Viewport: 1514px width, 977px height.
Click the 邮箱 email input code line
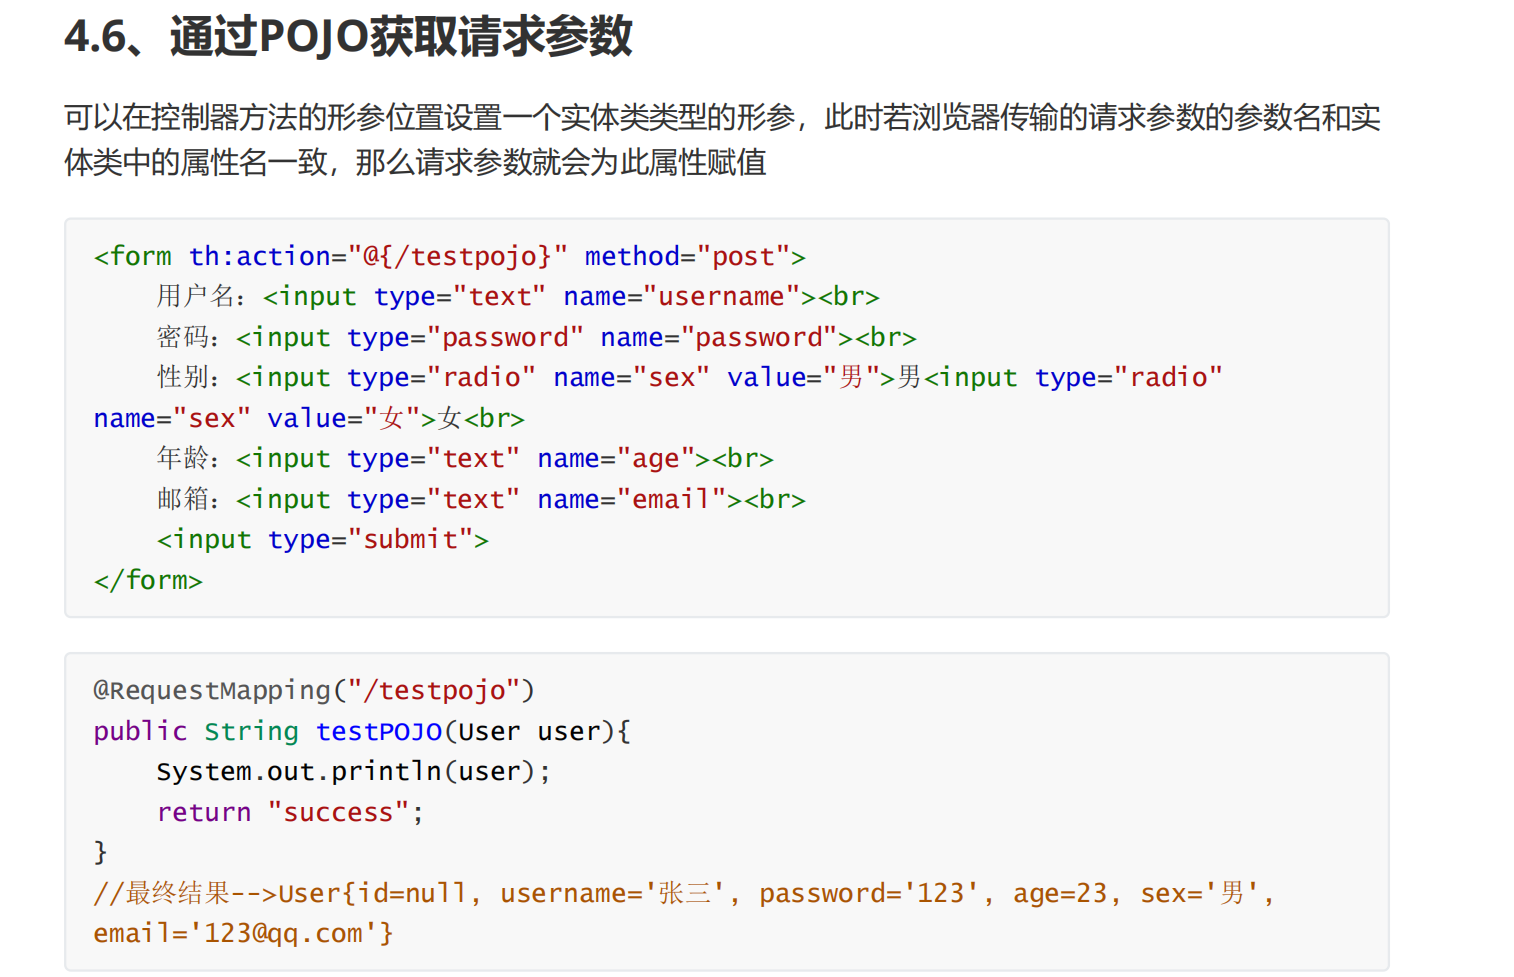(x=481, y=500)
